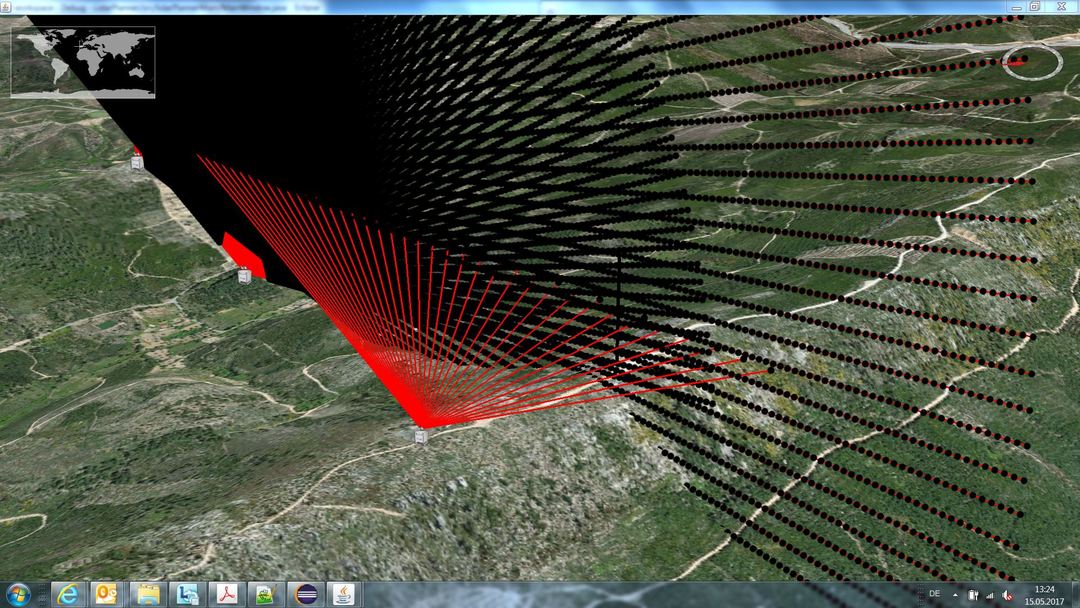Open Windows Explorer folder icon
Image resolution: width=1080 pixels, height=608 pixels.
tap(148, 594)
